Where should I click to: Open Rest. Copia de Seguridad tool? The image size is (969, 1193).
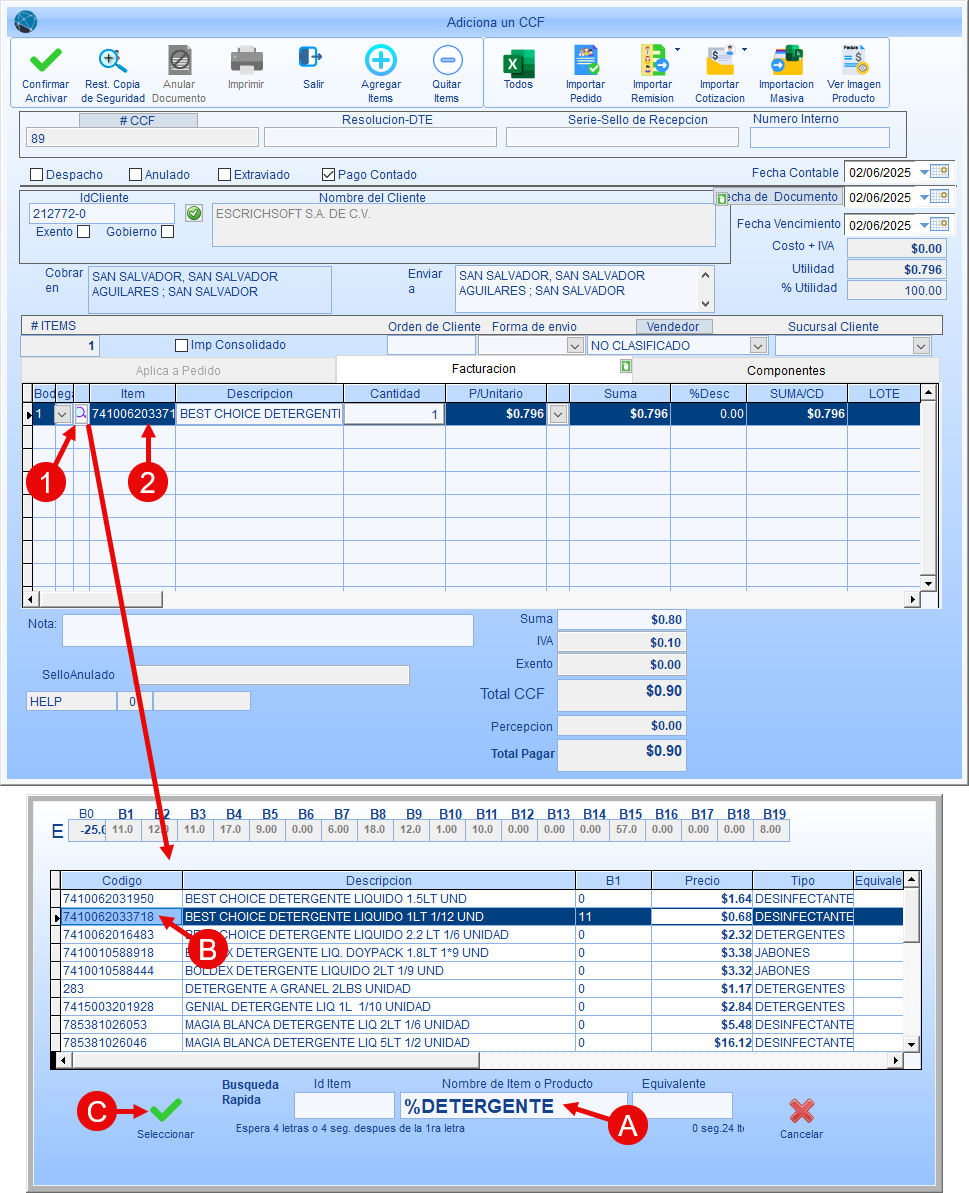[113, 59]
